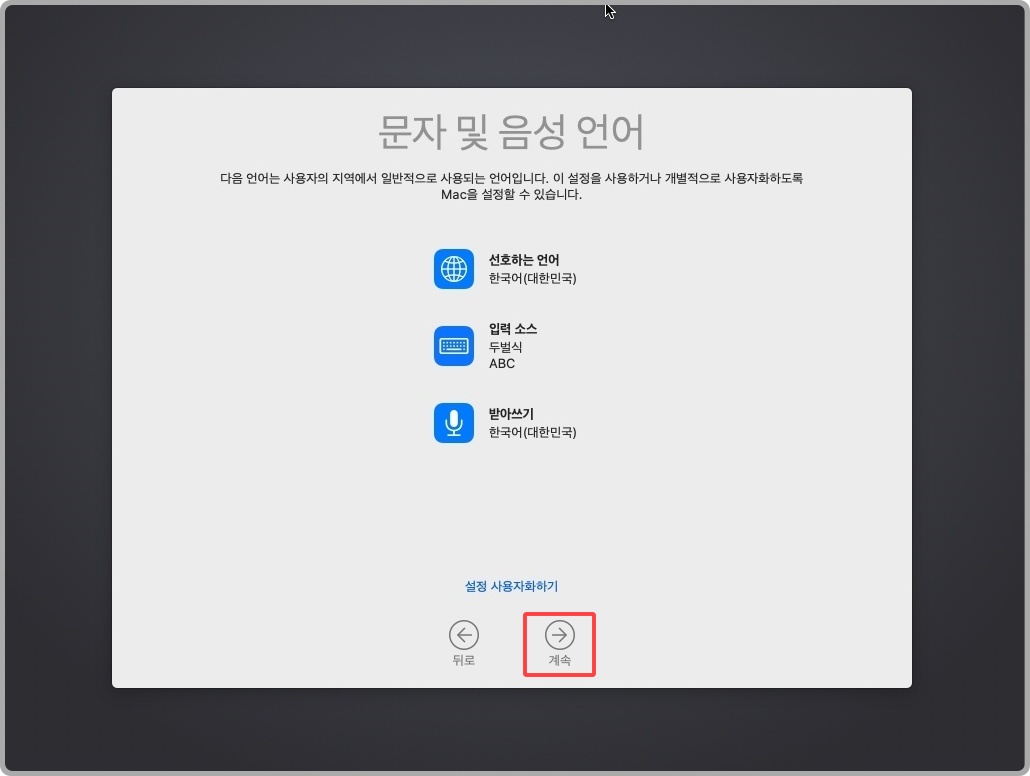Click the right-arrow Continue icon
The width and height of the screenshot is (1030, 776).
559,633
